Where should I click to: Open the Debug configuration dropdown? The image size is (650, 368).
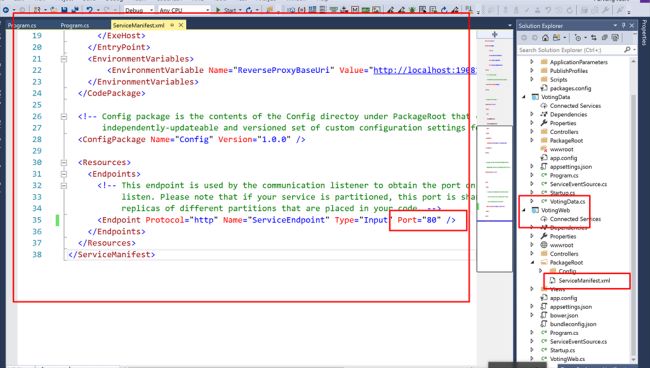(x=139, y=10)
